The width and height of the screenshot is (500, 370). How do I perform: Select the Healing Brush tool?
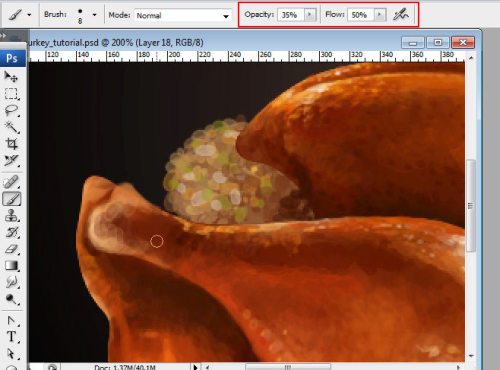click(11, 182)
